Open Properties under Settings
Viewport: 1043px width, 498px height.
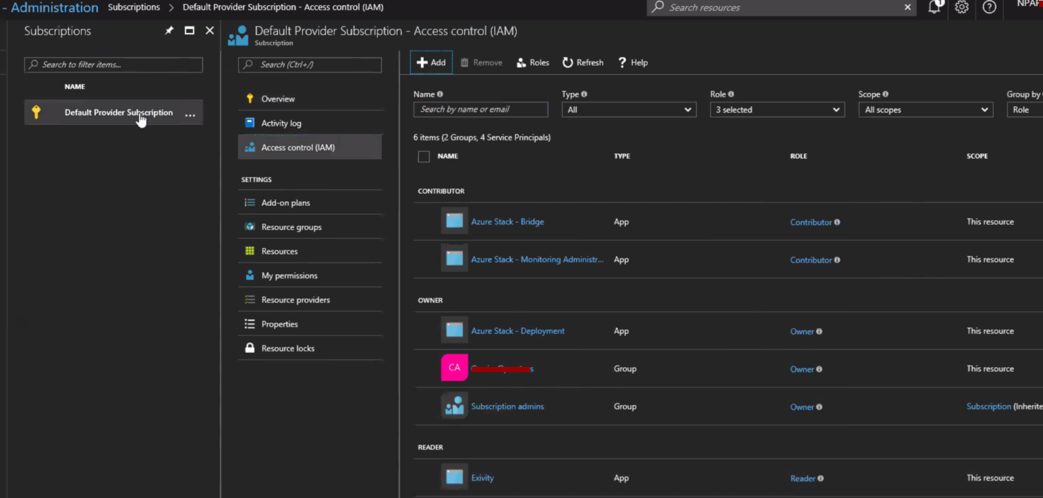pyautogui.click(x=310, y=324)
